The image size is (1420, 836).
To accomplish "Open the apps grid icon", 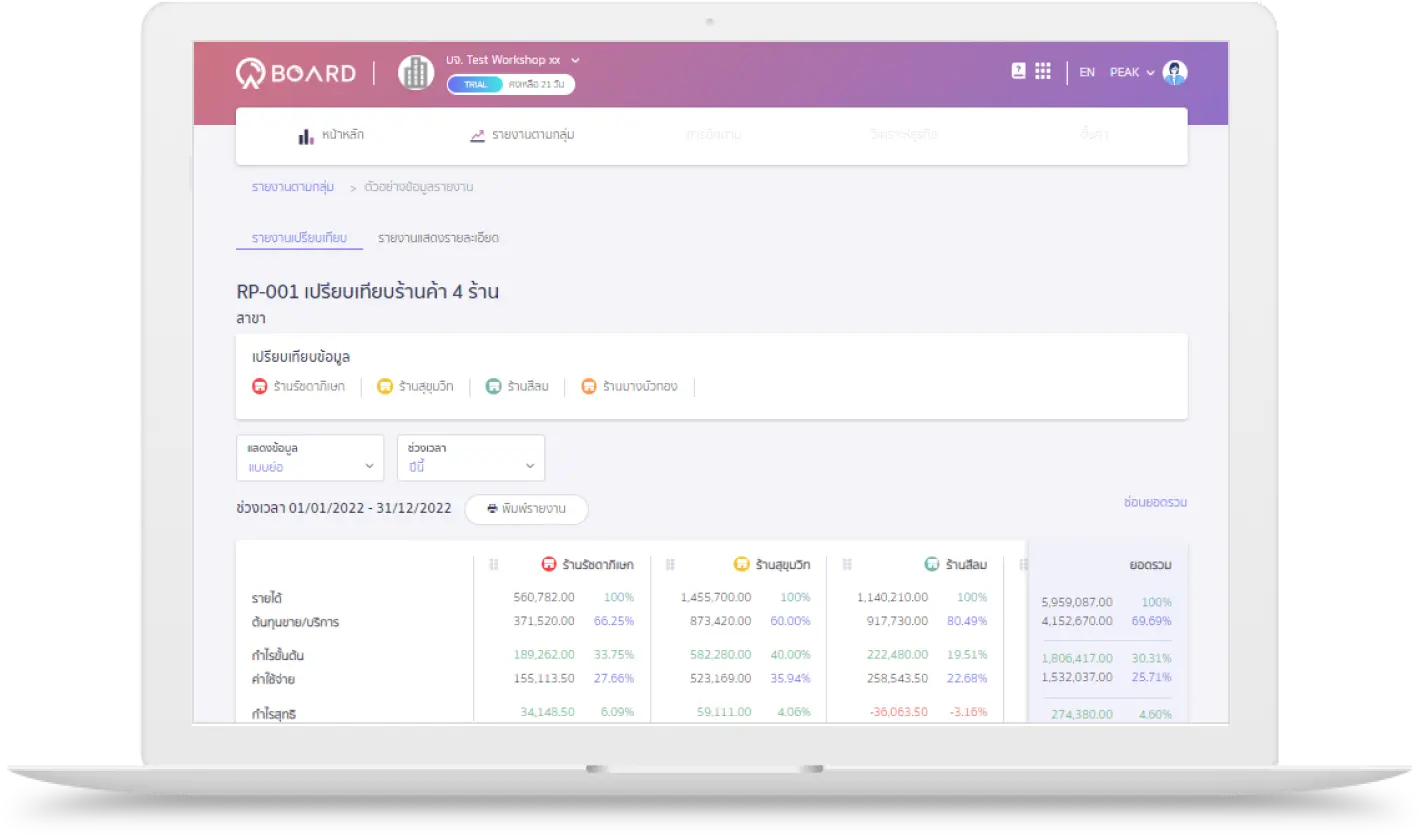I will click(x=1043, y=71).
